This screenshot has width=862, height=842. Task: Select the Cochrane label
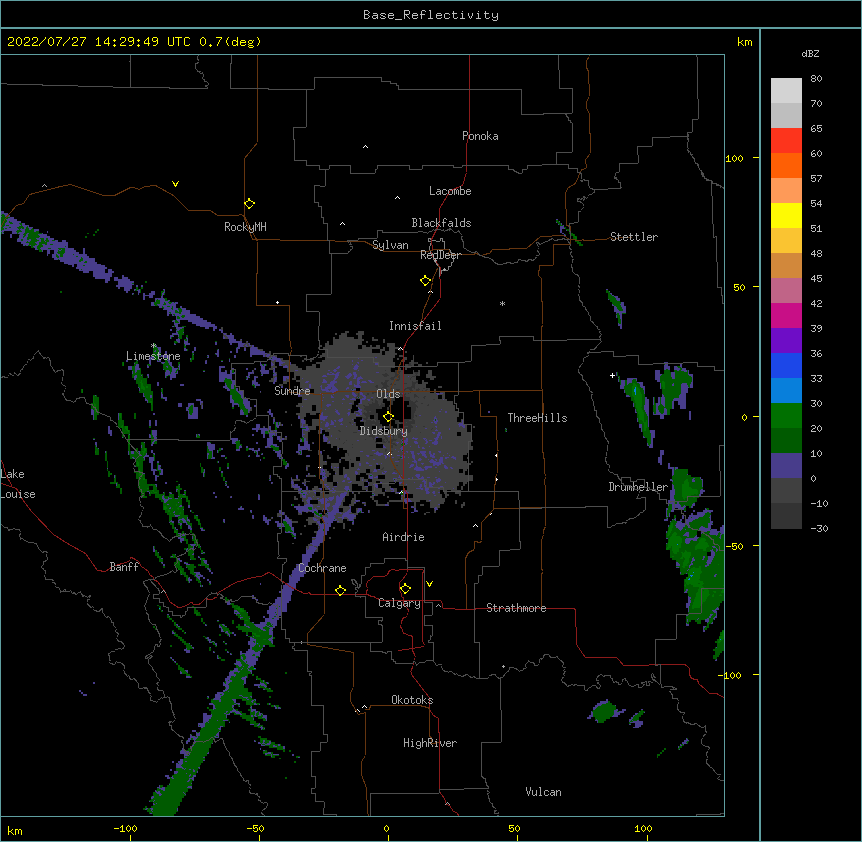click(x=322, y=568)
